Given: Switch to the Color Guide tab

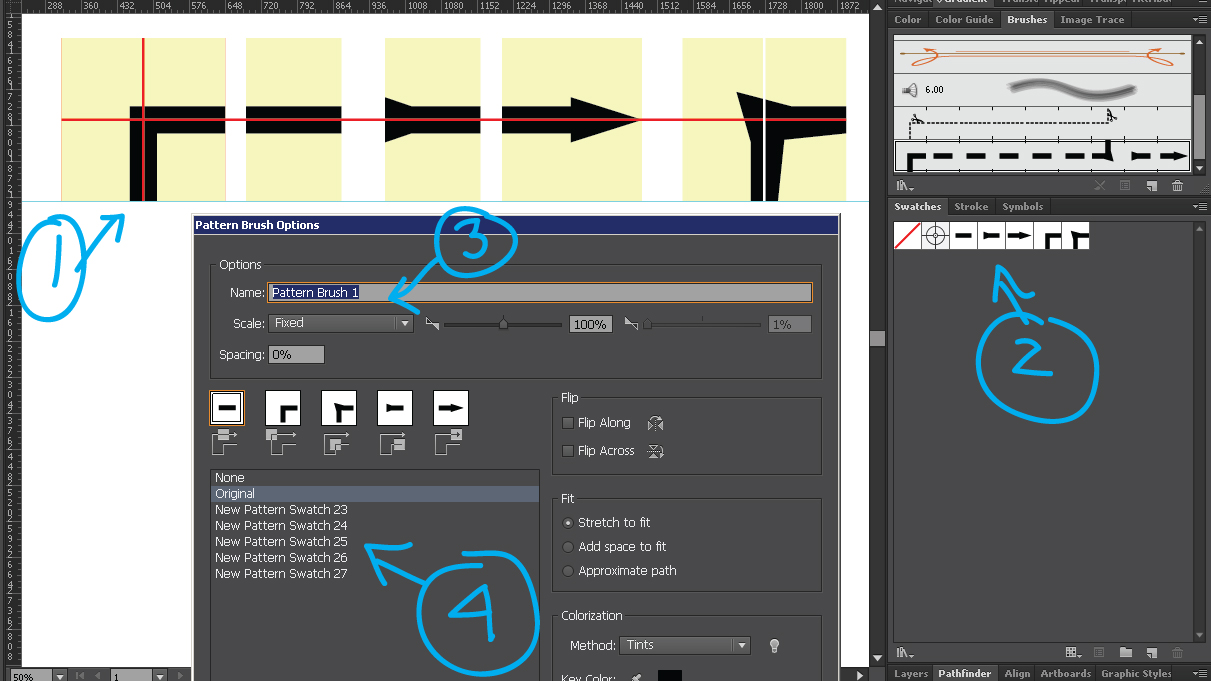Looking at the screenshot, I should pos(964,19).
